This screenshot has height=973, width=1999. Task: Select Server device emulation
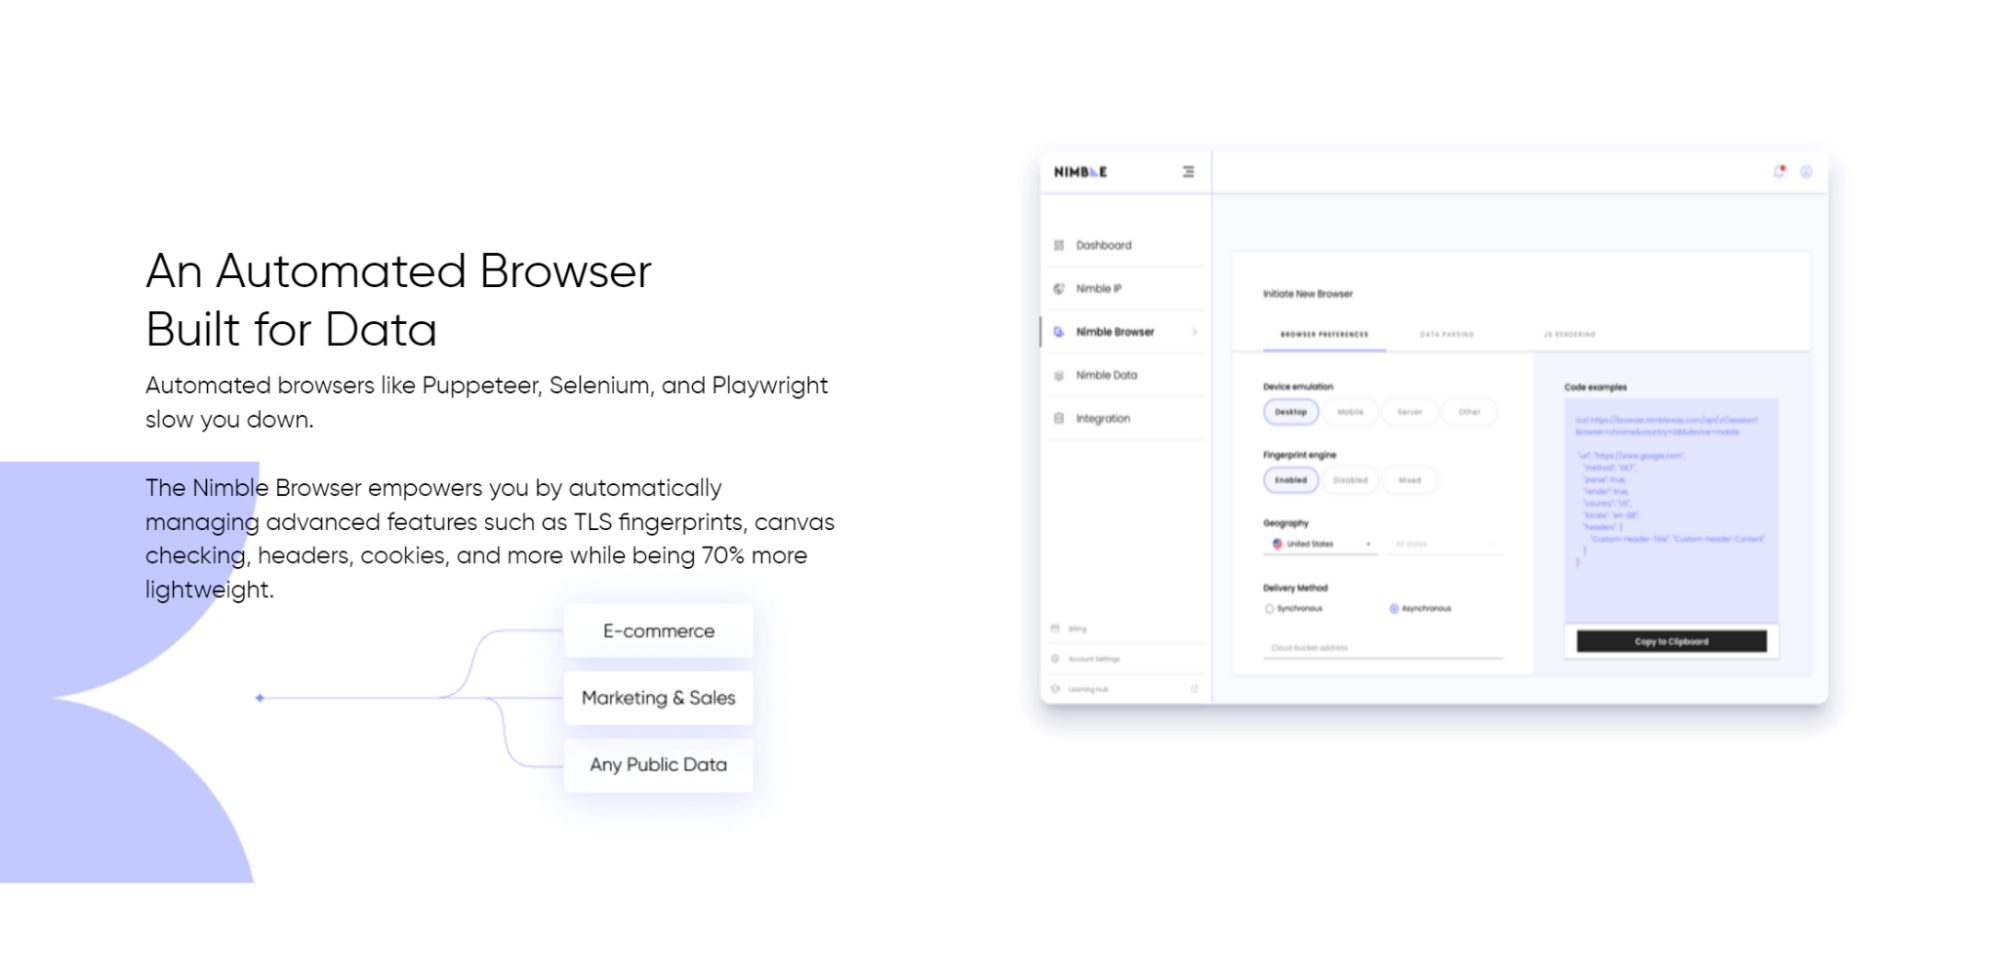(1409, 412)
